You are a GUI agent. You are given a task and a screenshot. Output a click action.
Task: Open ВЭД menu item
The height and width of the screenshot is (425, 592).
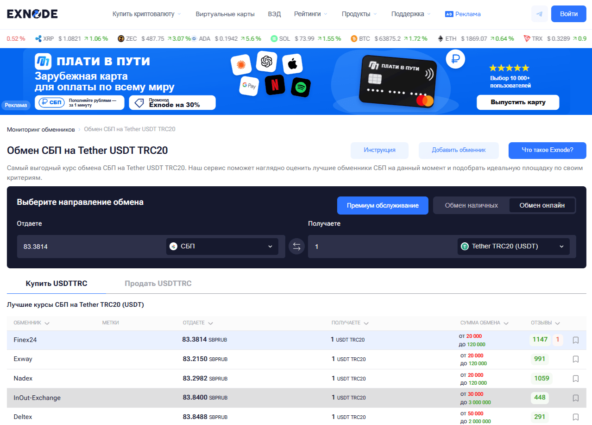pyautogui.click(x=274, y=14)
